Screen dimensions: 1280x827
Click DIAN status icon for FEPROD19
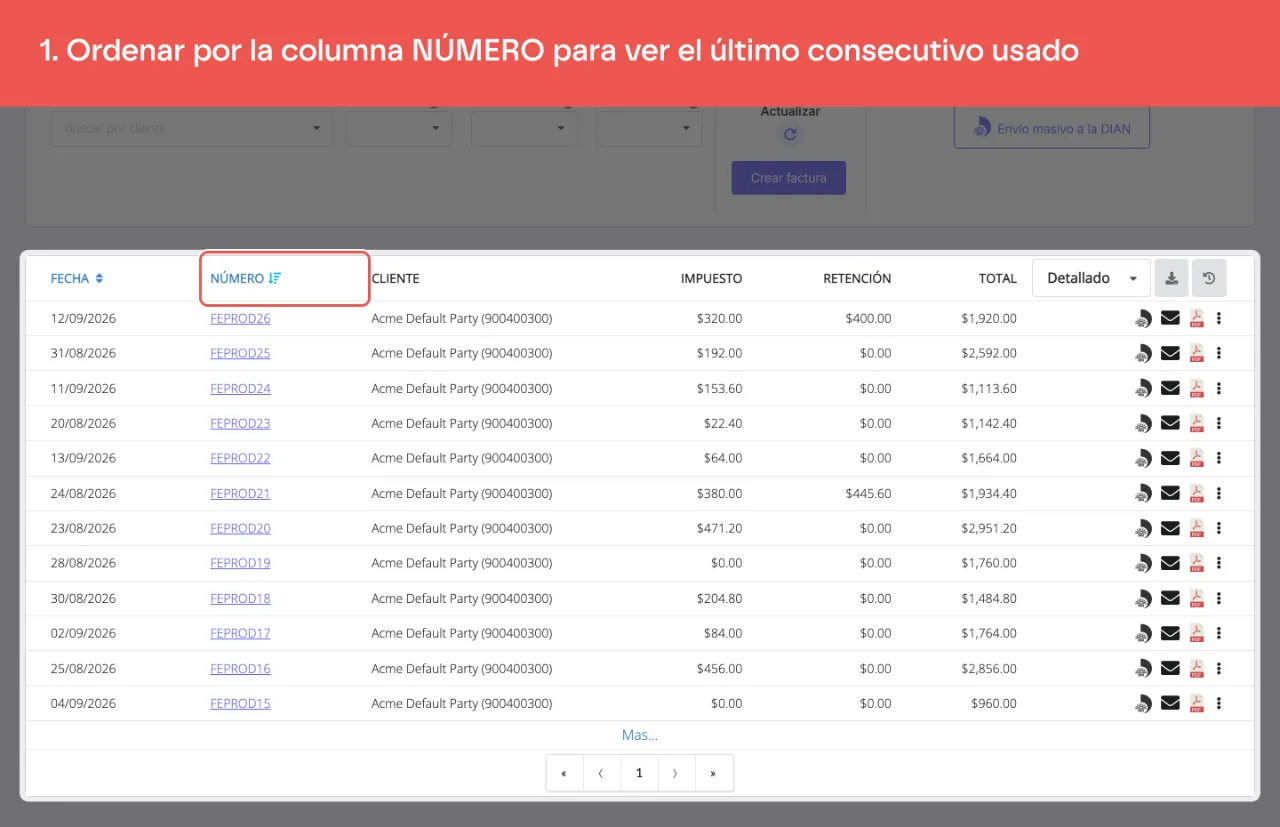1144,564
